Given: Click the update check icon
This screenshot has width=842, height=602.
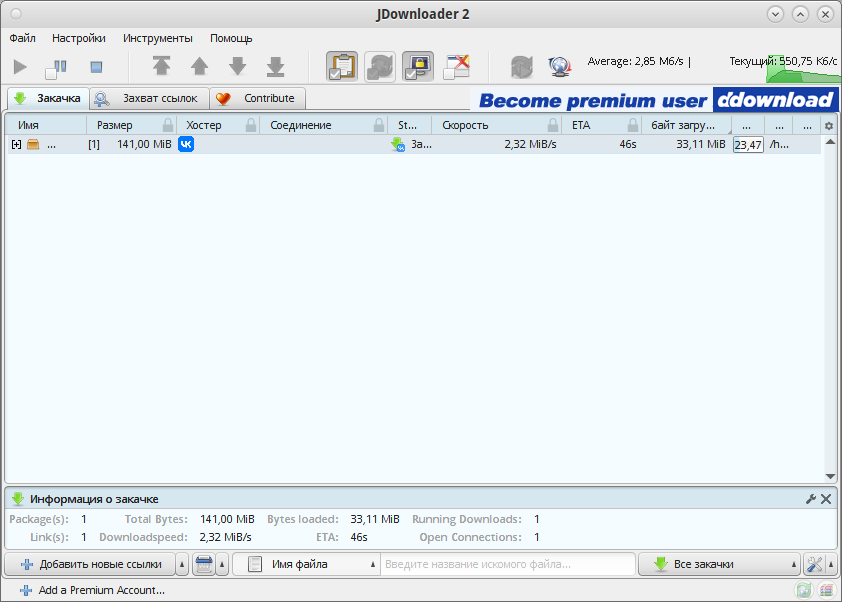Looking at the screenshot, I should (x=521, y=67).
